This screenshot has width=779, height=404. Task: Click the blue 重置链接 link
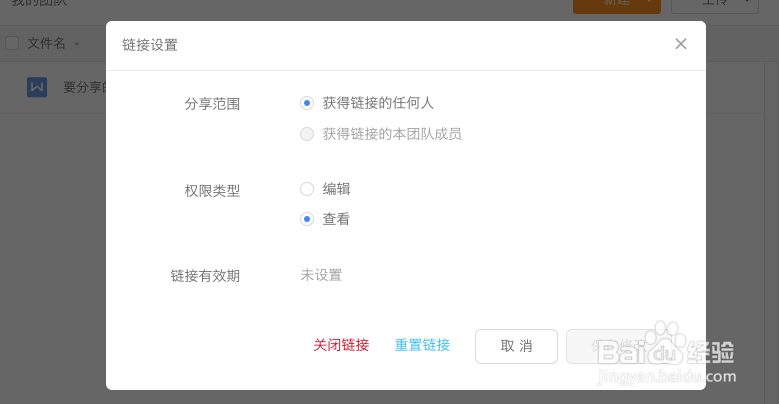tap(422, 345)
